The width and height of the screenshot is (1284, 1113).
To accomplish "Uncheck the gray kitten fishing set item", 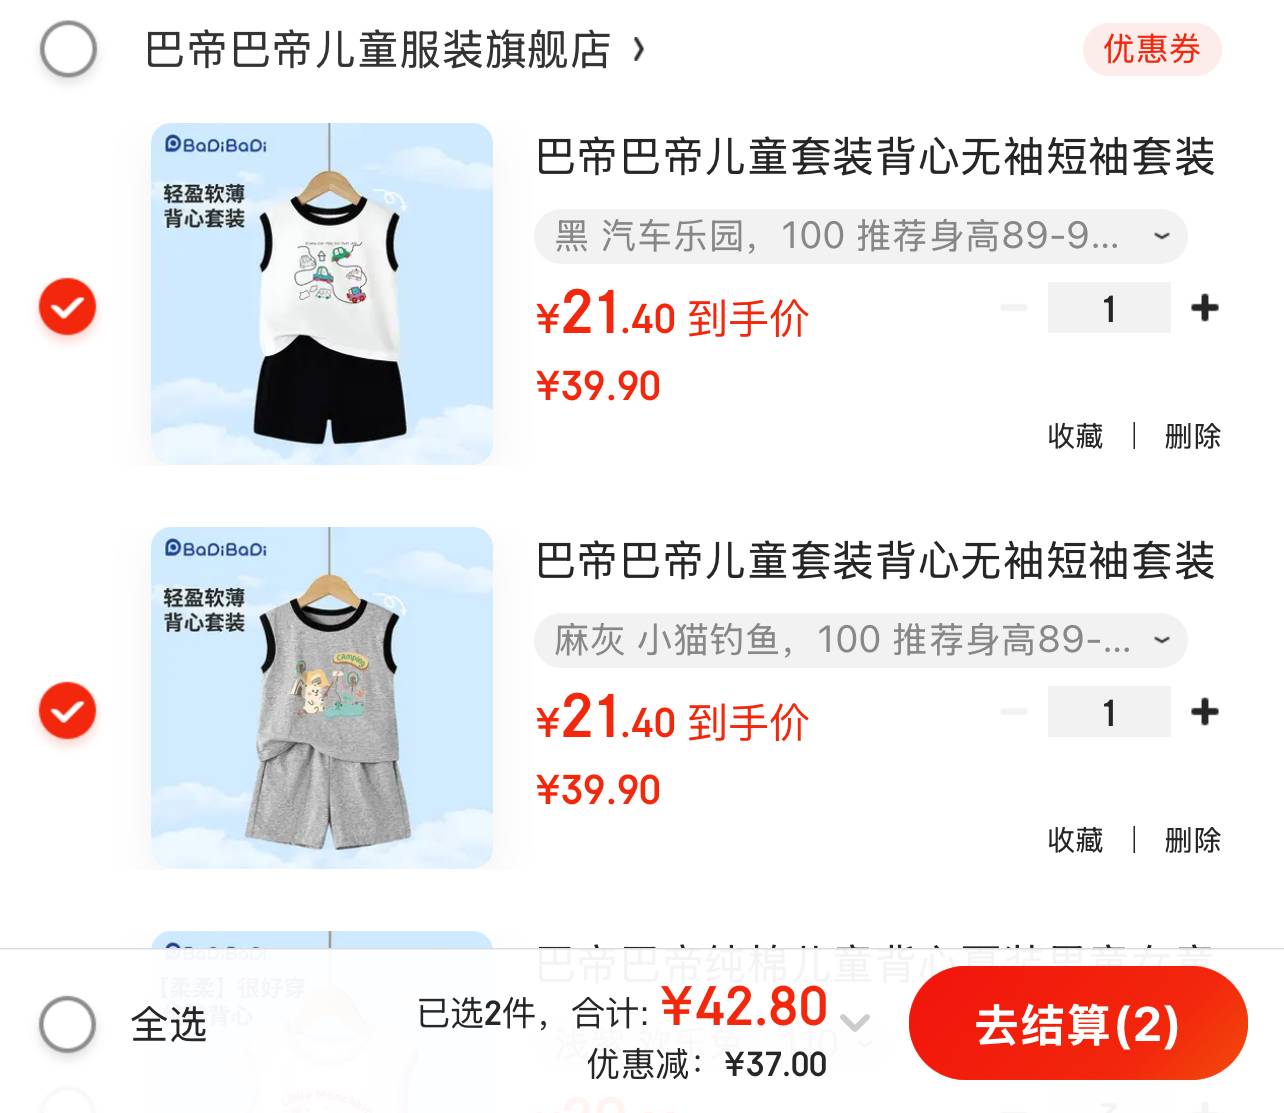I will (x=67, y=711).
